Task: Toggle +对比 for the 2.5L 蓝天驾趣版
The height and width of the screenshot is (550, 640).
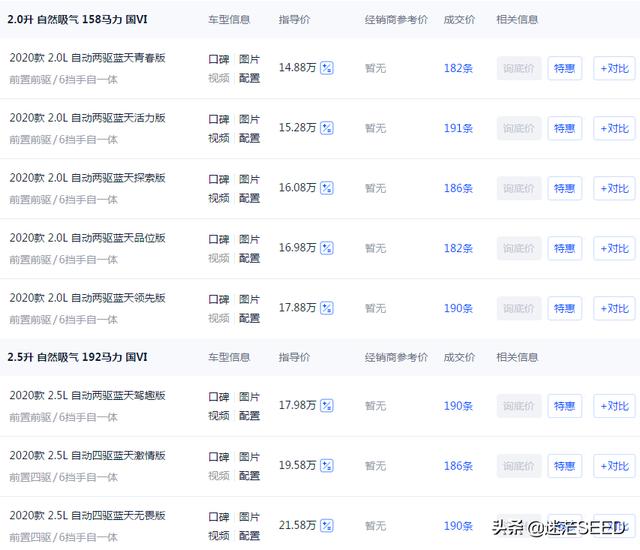Action: (x=614, y=406)
